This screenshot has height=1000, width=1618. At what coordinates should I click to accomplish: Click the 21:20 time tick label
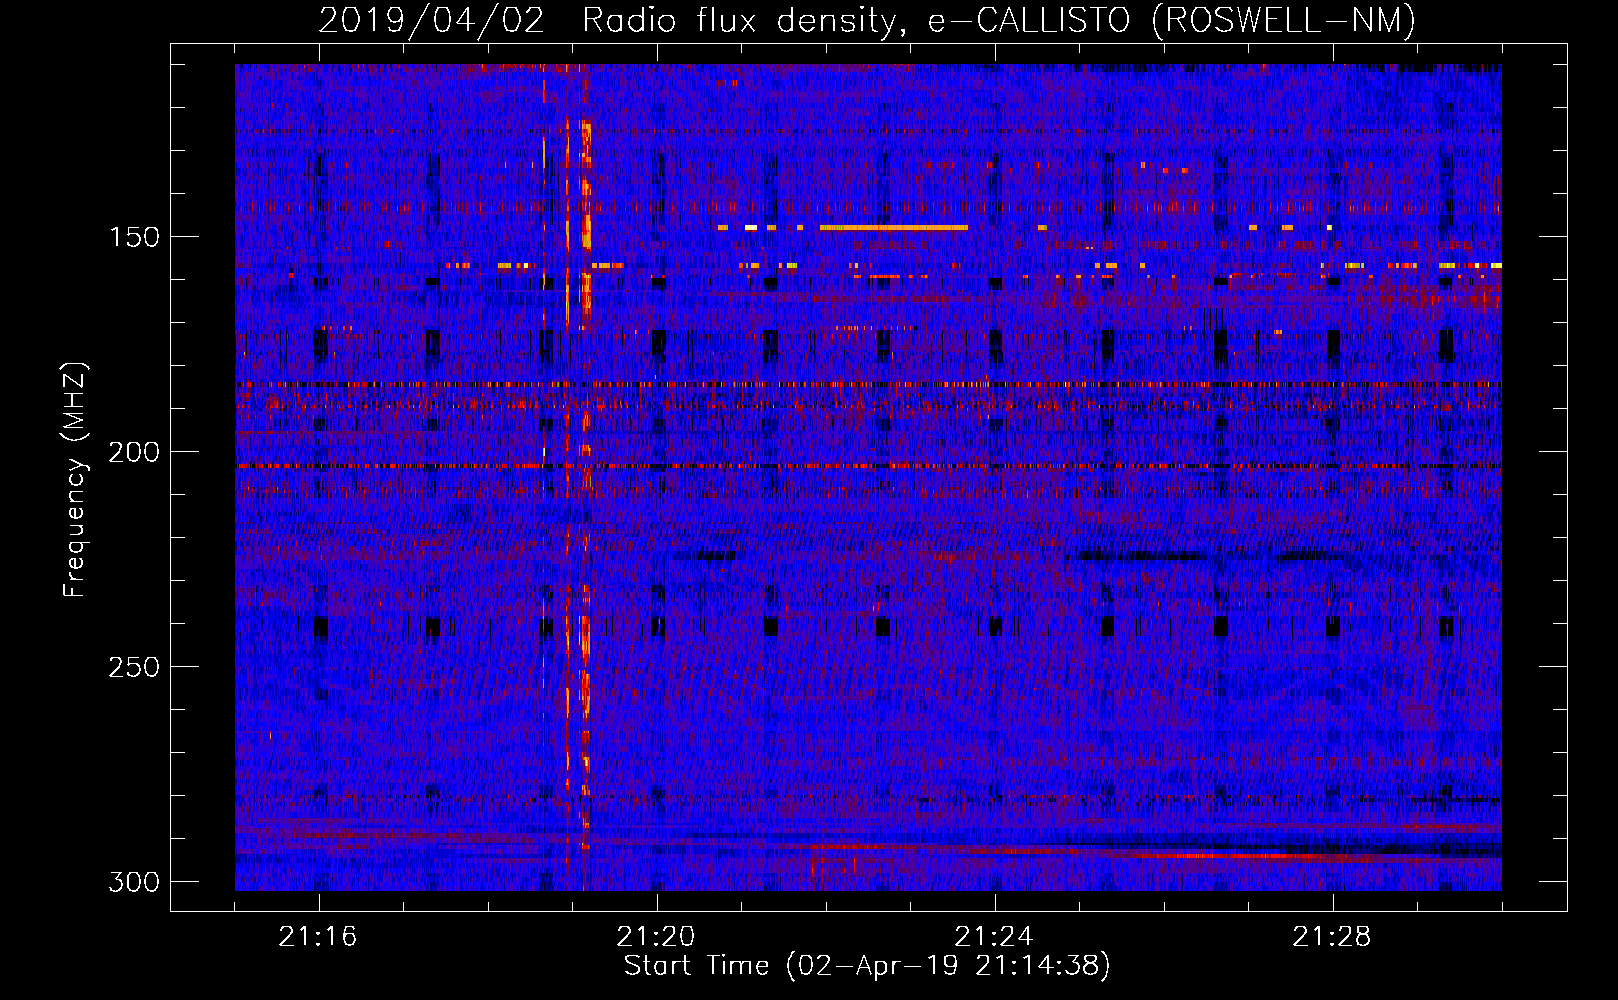click(656, 937)
